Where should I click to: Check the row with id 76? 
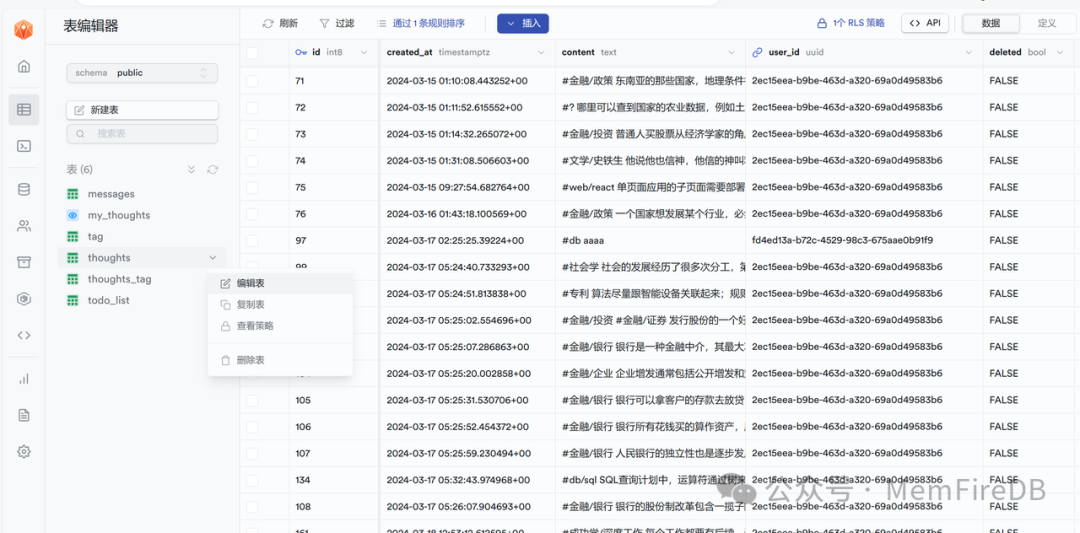tap(252, 214)
